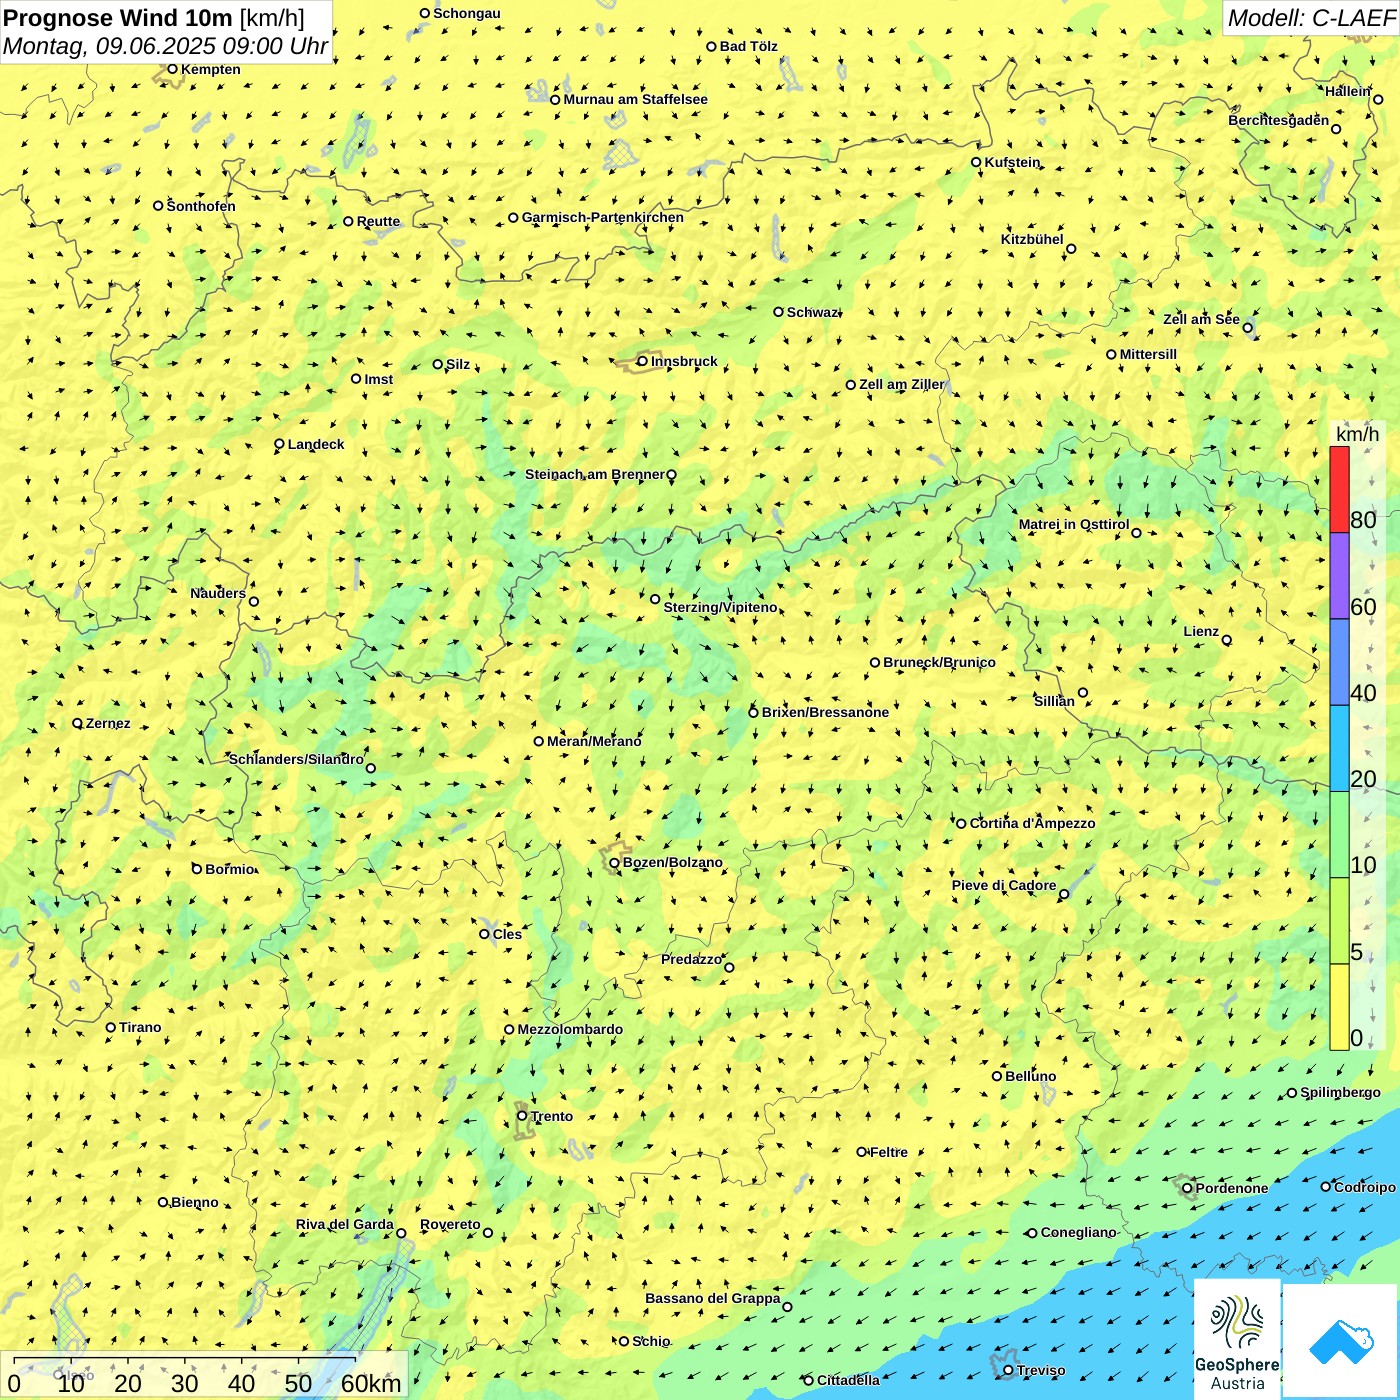Viewport: 1400px width, 1400px height.
Task: Click the 'Schio' label
Action: click(651, 1341)
